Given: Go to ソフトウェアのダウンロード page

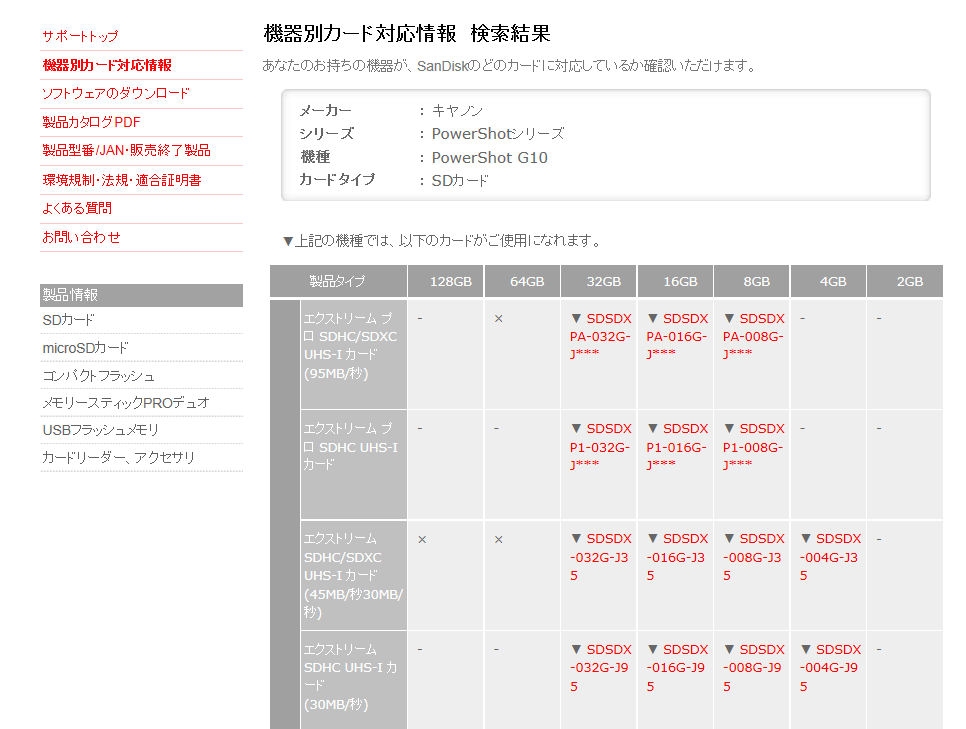Looking at the screenshot, I should click(x=116, y=94).
